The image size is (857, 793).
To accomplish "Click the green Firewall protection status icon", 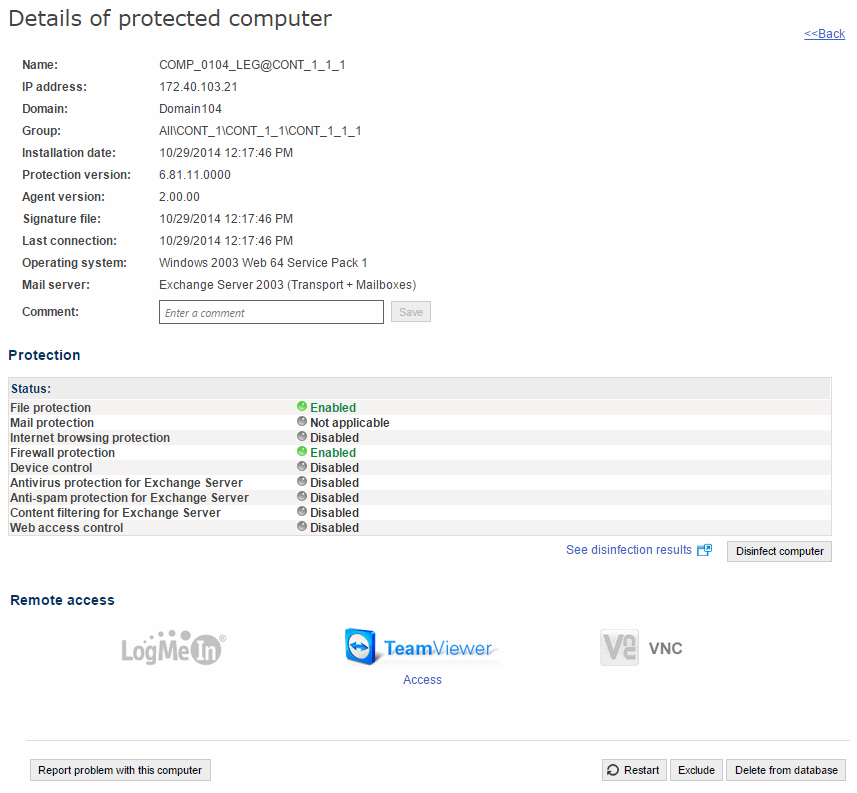I will coord(302,452).
